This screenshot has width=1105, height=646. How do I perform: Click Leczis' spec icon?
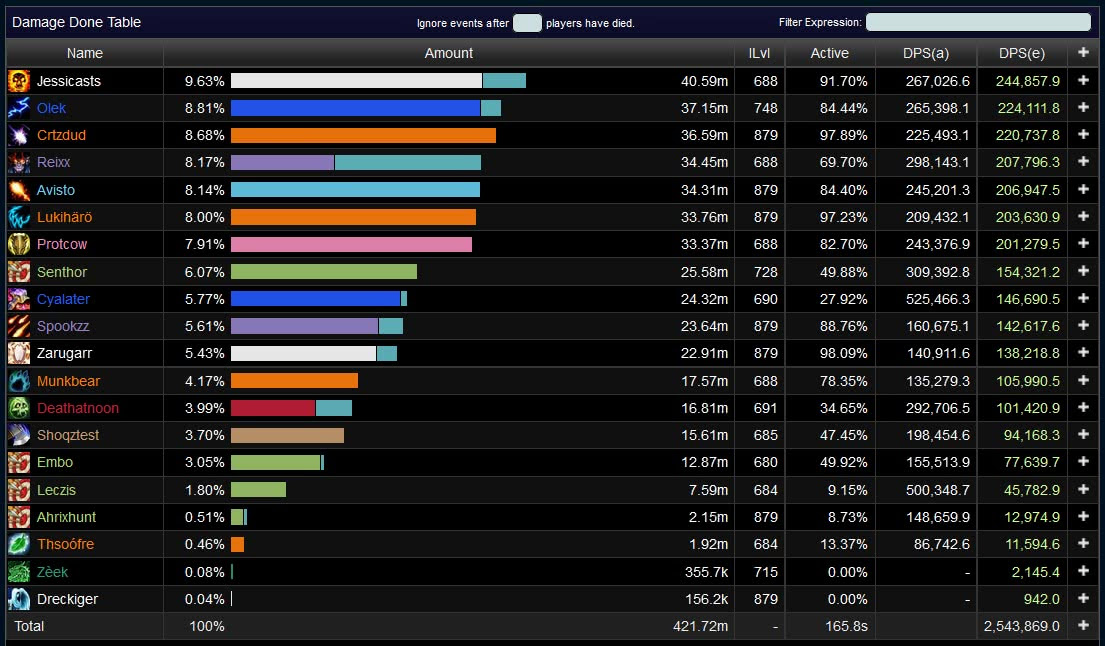pyautogui.click(x=19, y=490)
